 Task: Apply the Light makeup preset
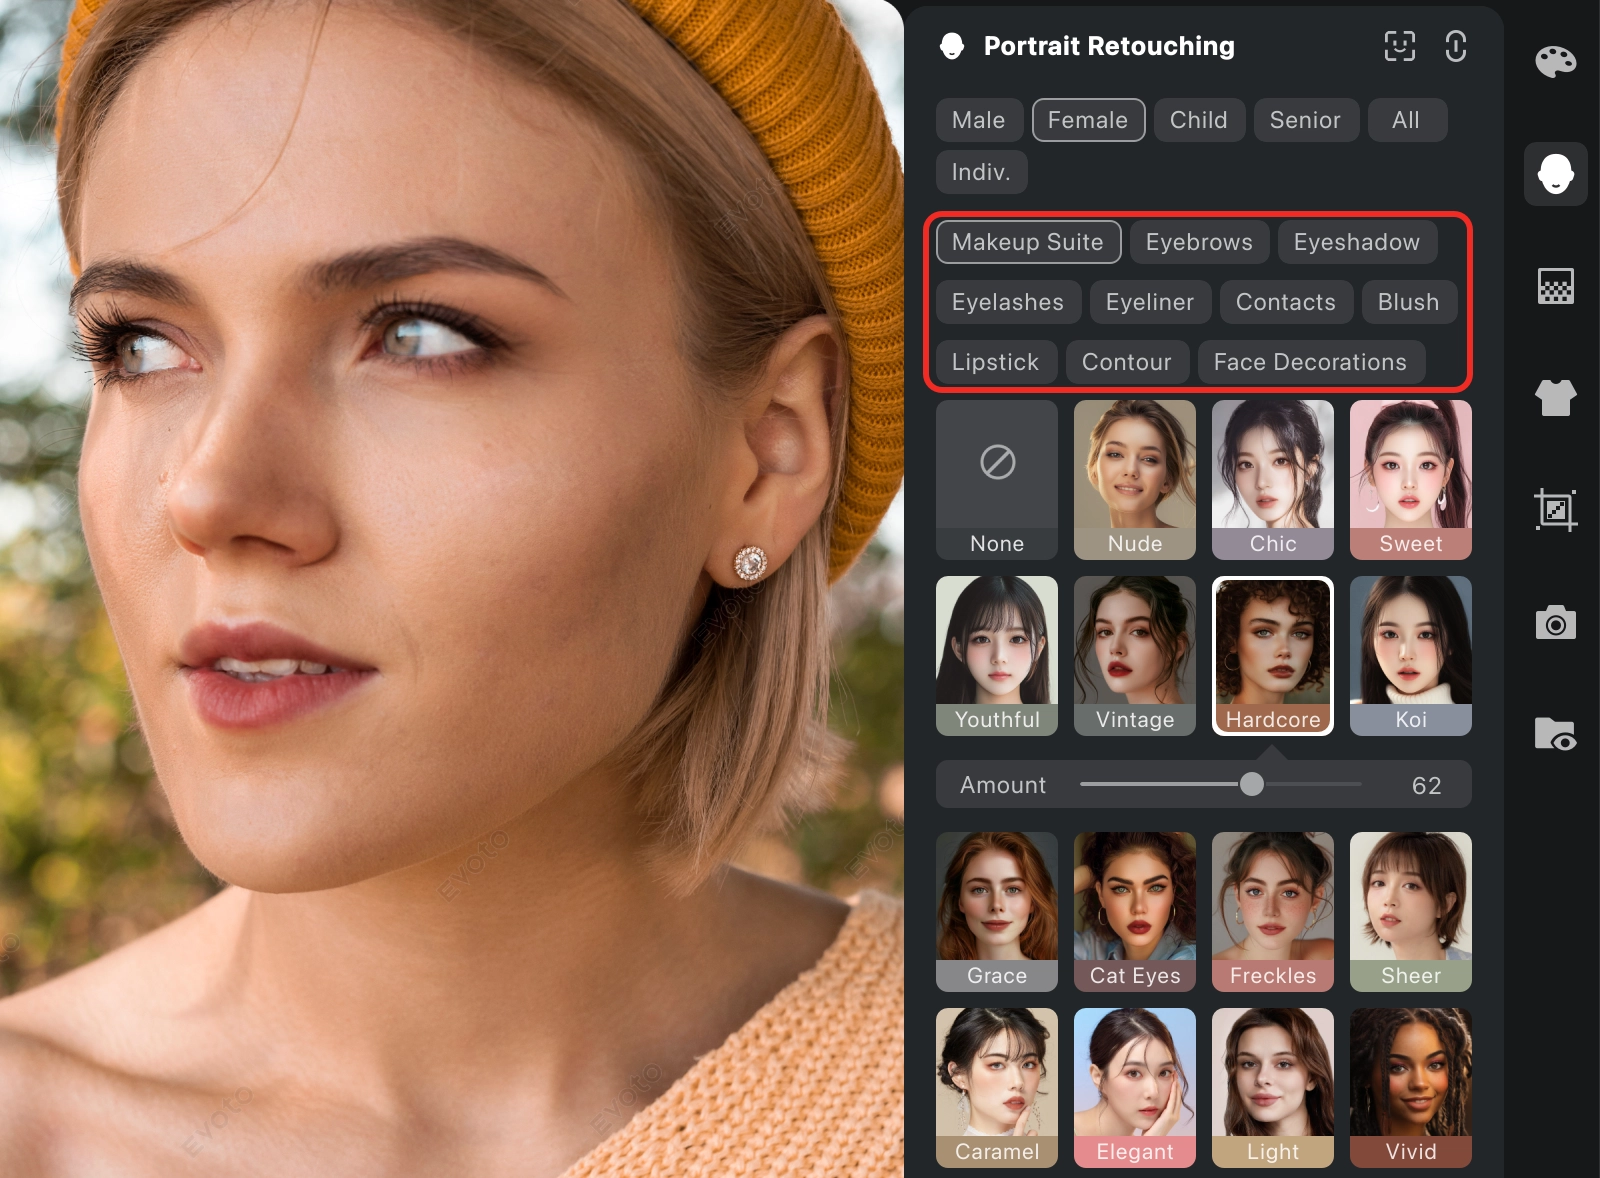tap(1273, 1088)
